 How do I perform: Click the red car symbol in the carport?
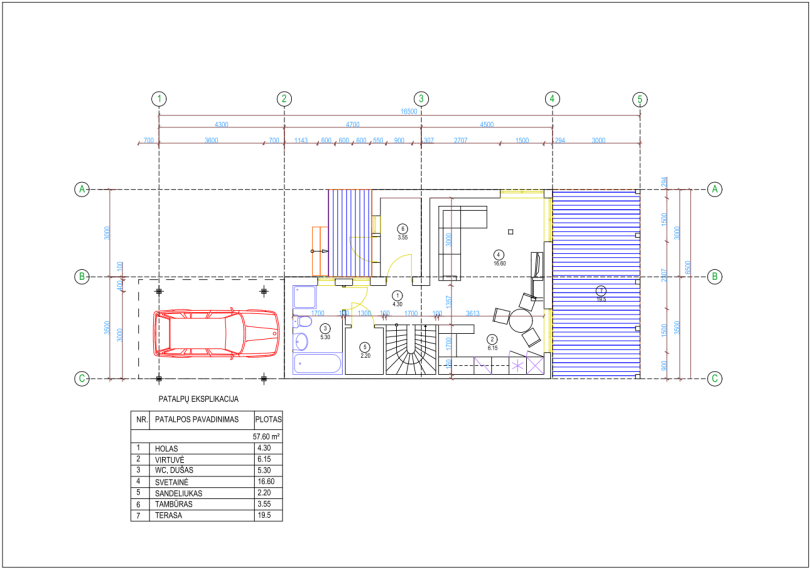pyautogui.click(x=216, y=333)
